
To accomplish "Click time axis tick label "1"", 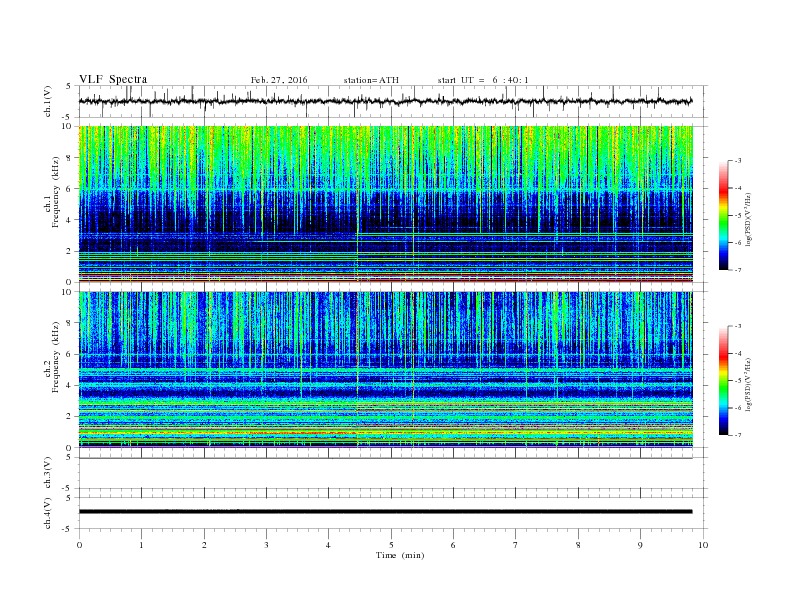I will click(x=141, y=545).
